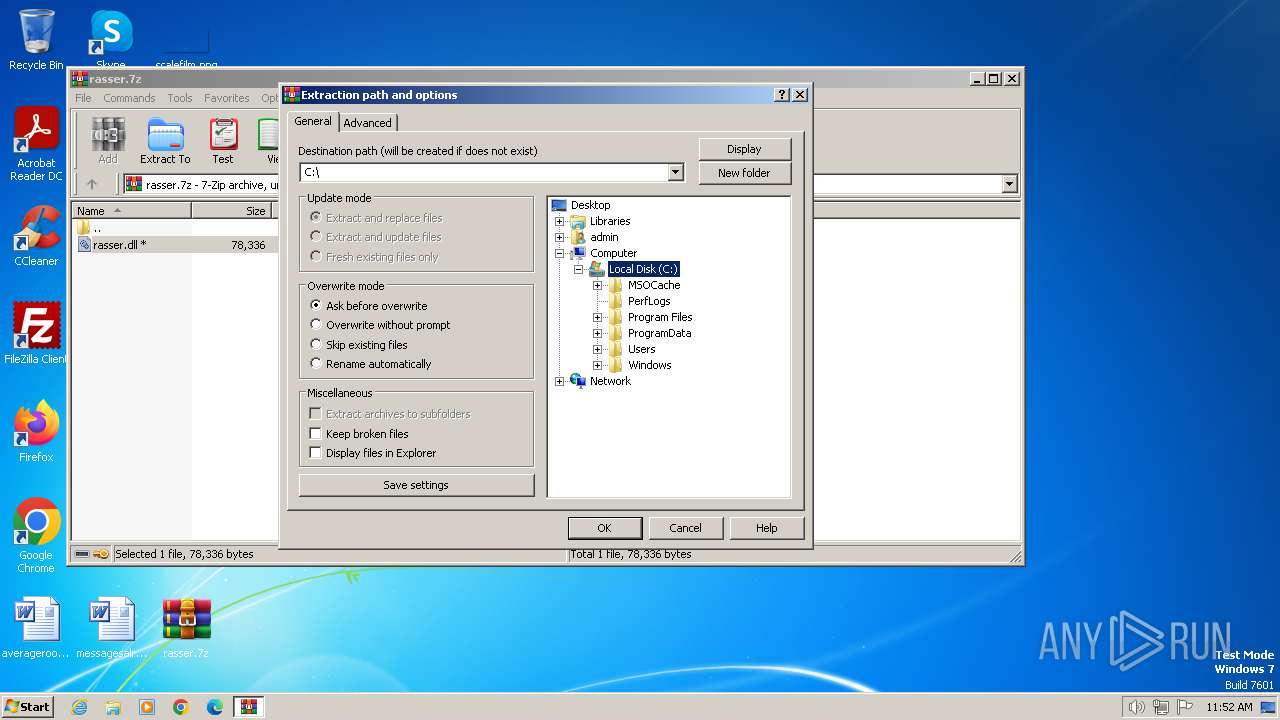Expand the Program Files folder node
1280x720 pixels.
[x=598, y=317]
